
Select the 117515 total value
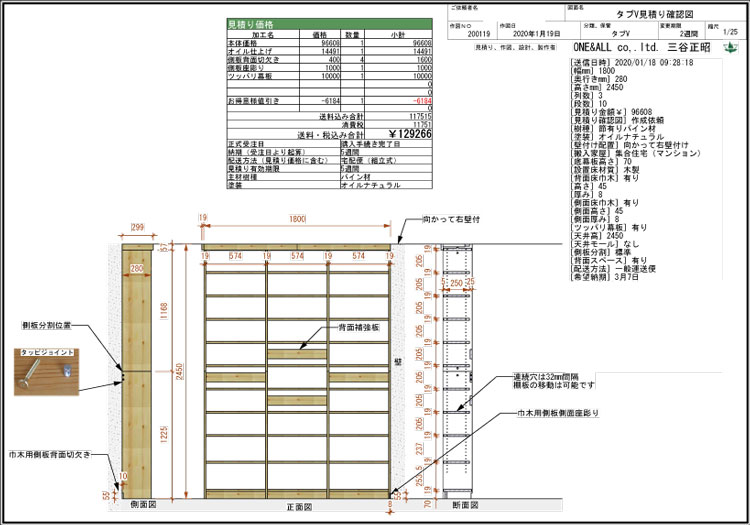point(420,116)
